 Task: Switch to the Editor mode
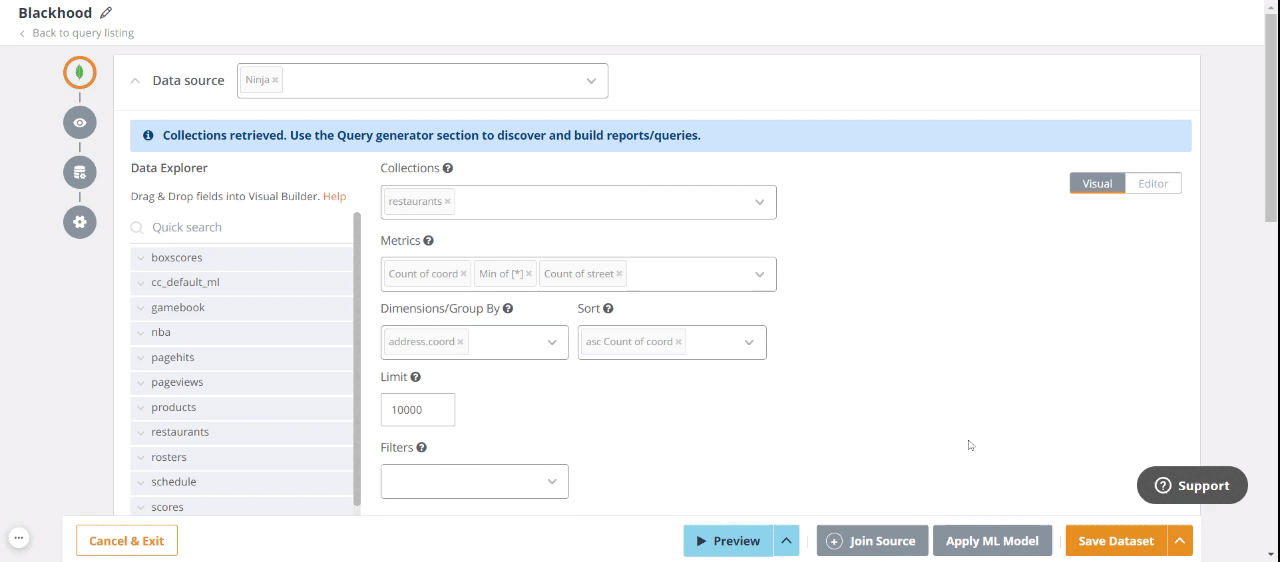[x=1153, y=184]
